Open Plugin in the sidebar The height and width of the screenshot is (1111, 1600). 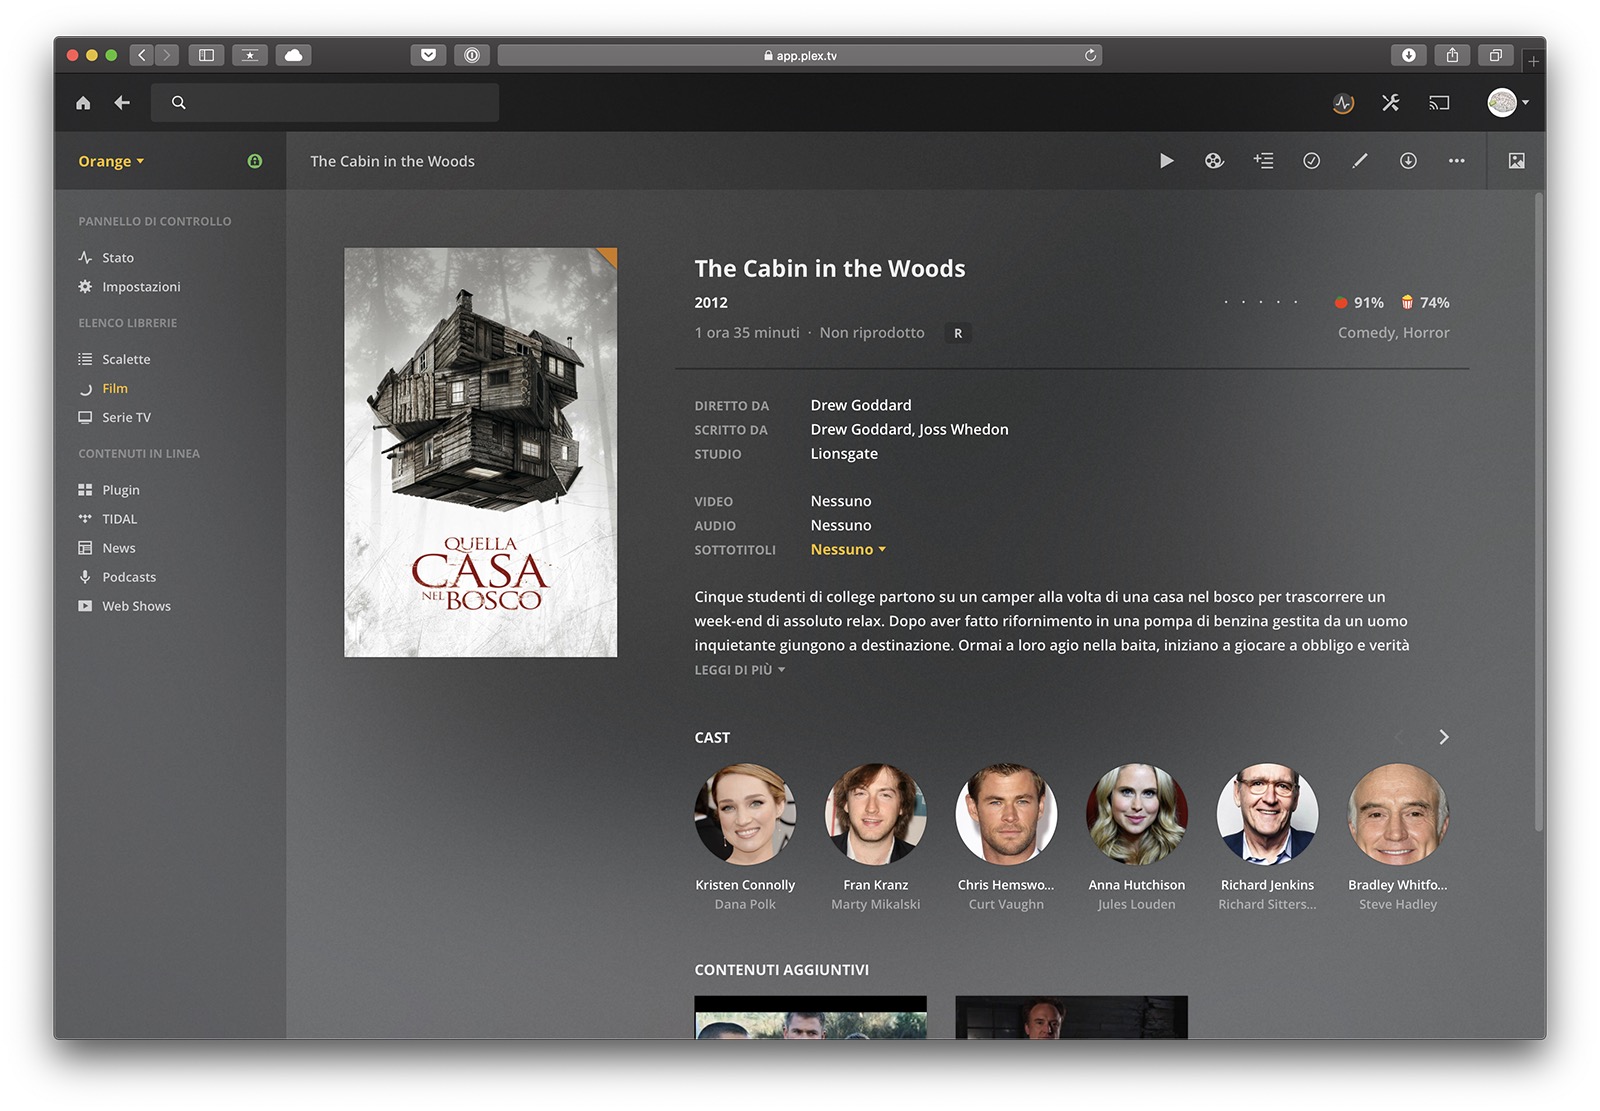(109, 490)
